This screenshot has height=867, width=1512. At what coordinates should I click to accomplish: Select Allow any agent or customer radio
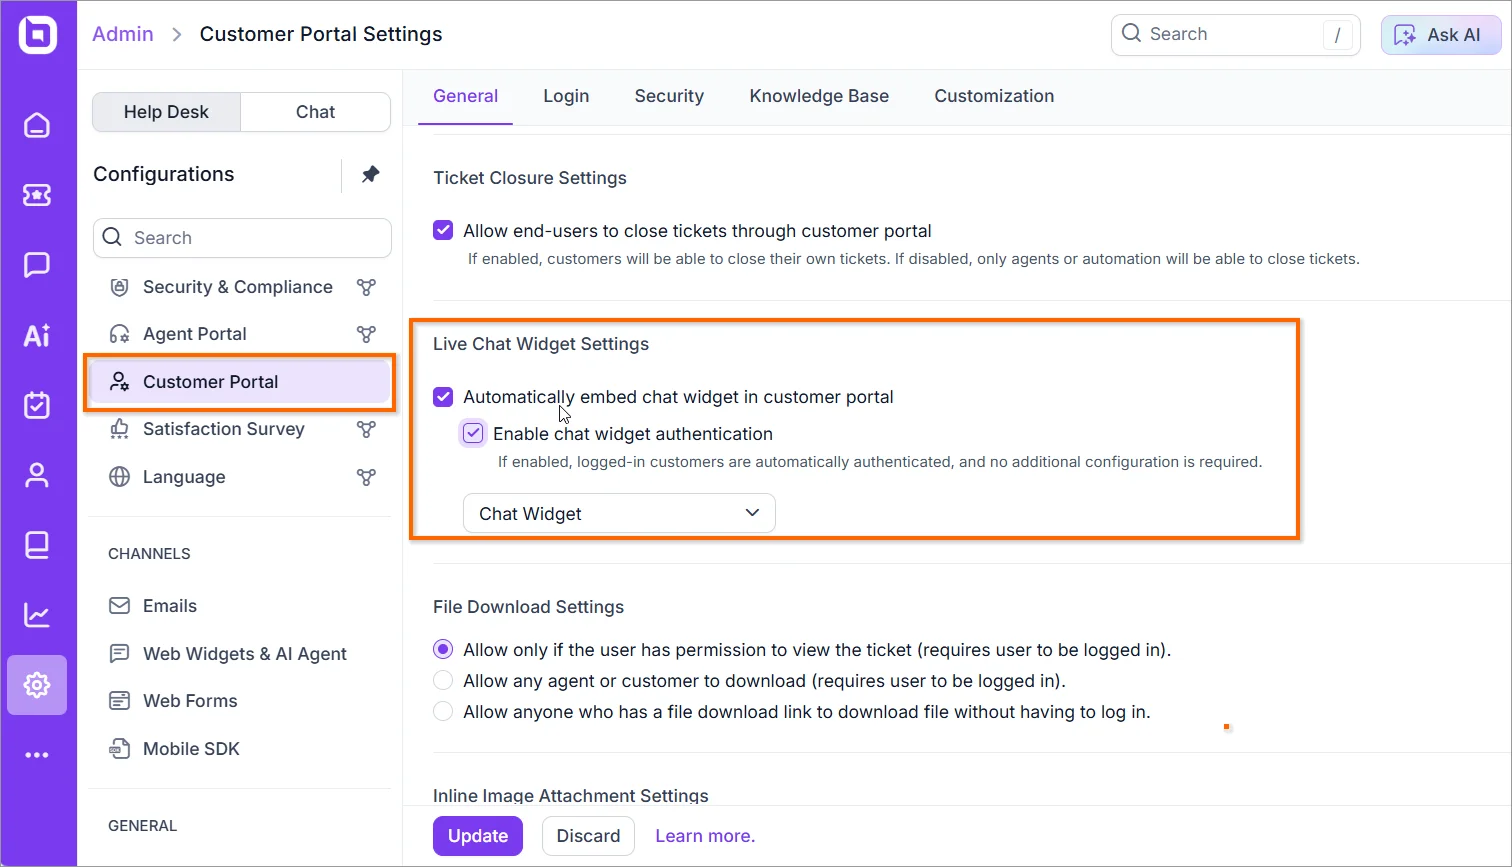click(443, 681)
